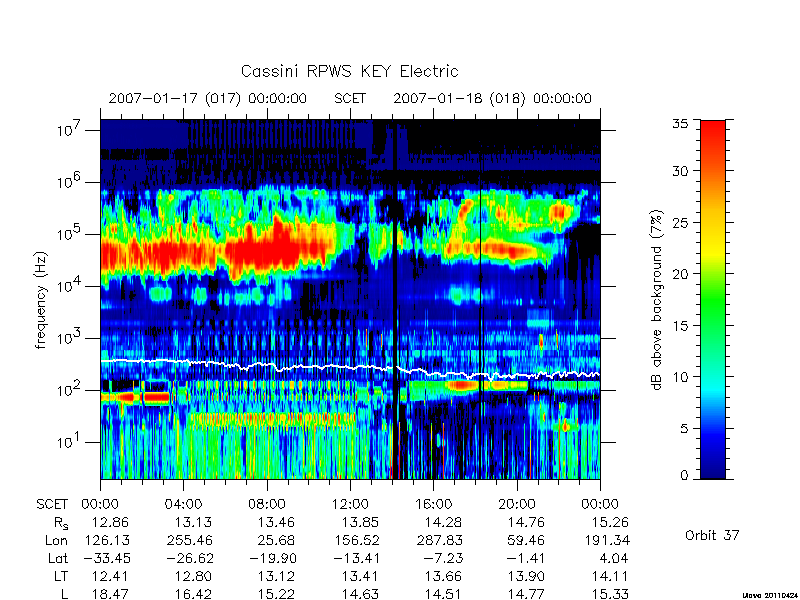The height and width of the screenshot is (600, 800).
Task: Click Rs value 15.26
Action: 609,522
